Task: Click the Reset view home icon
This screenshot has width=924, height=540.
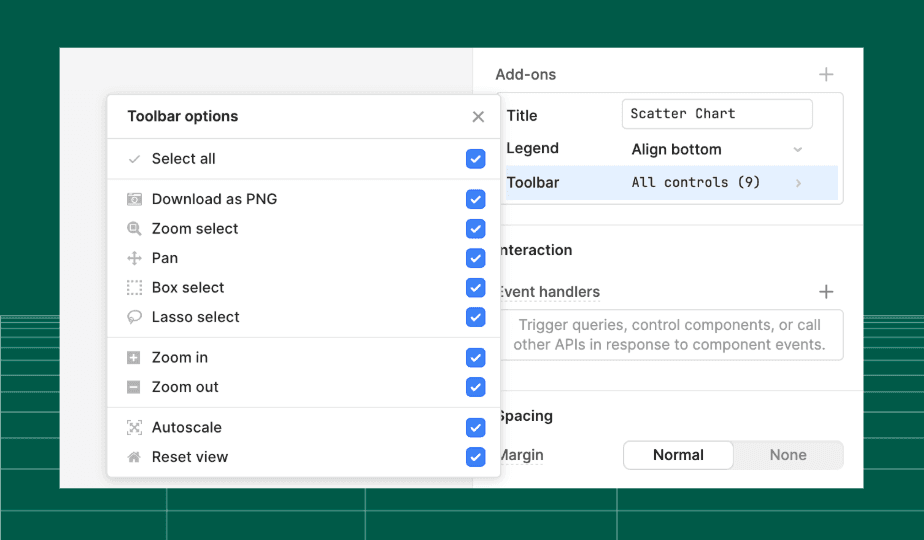Action: (x=134, y=457)
